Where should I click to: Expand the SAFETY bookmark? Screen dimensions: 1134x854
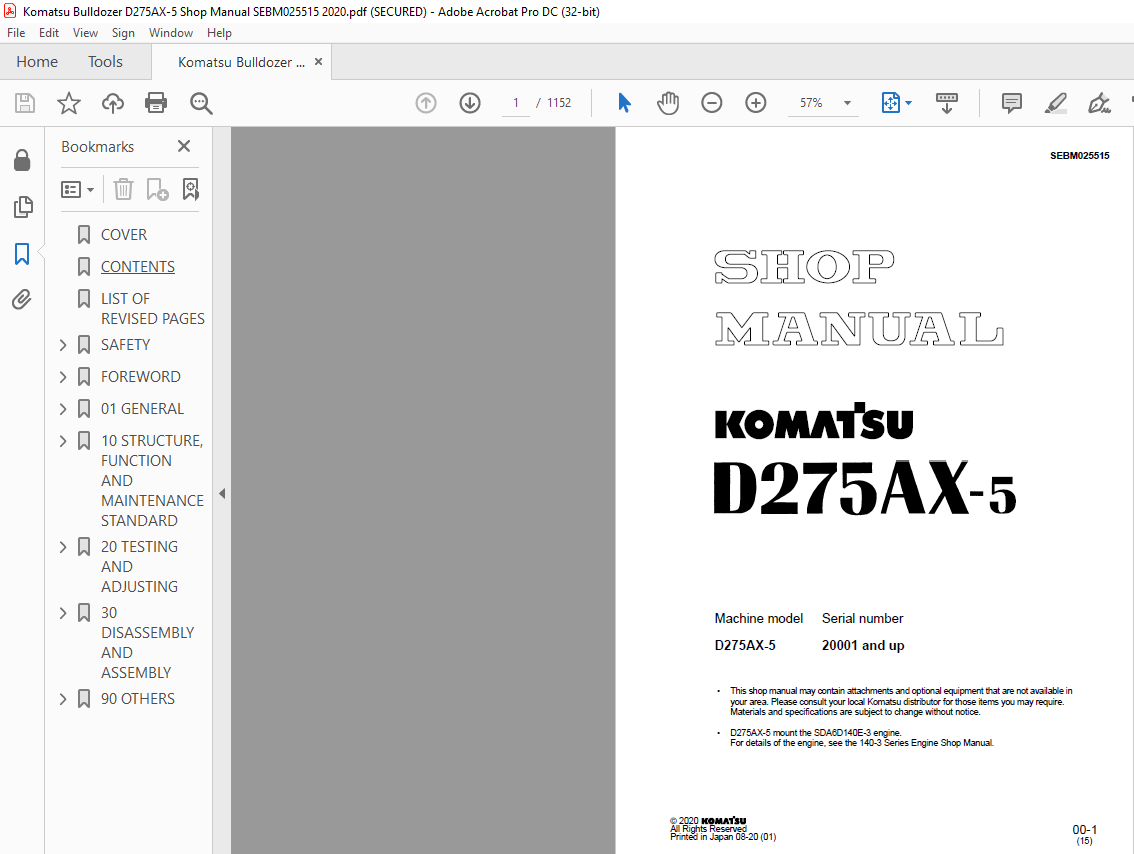(x=63, y=345)
